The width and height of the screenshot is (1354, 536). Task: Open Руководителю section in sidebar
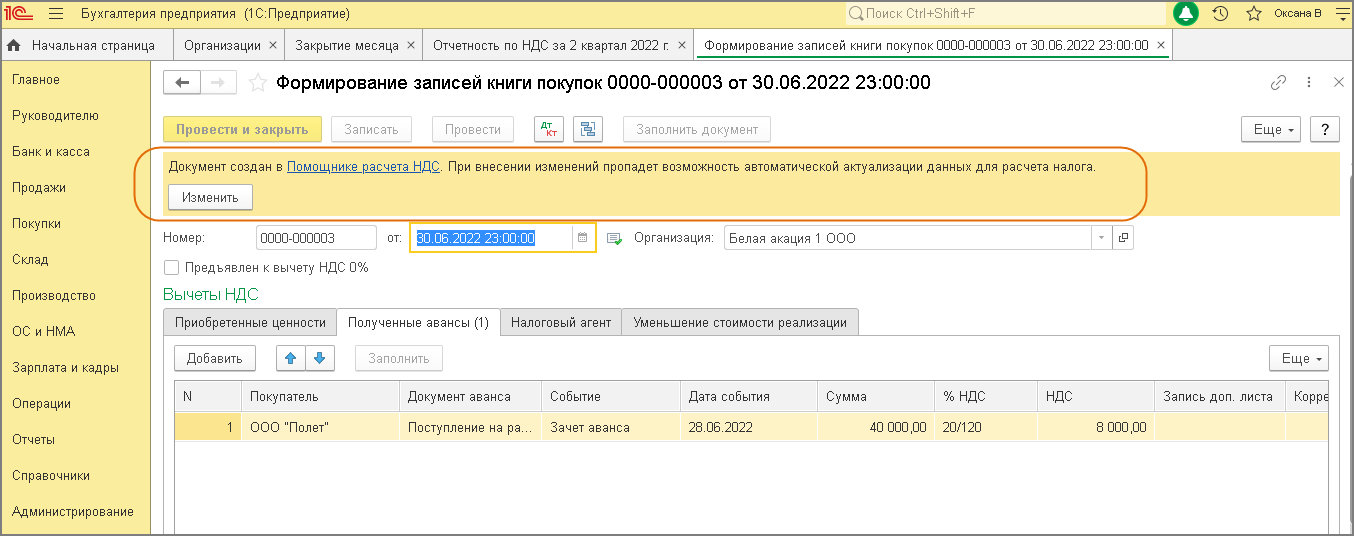[55, 116]
